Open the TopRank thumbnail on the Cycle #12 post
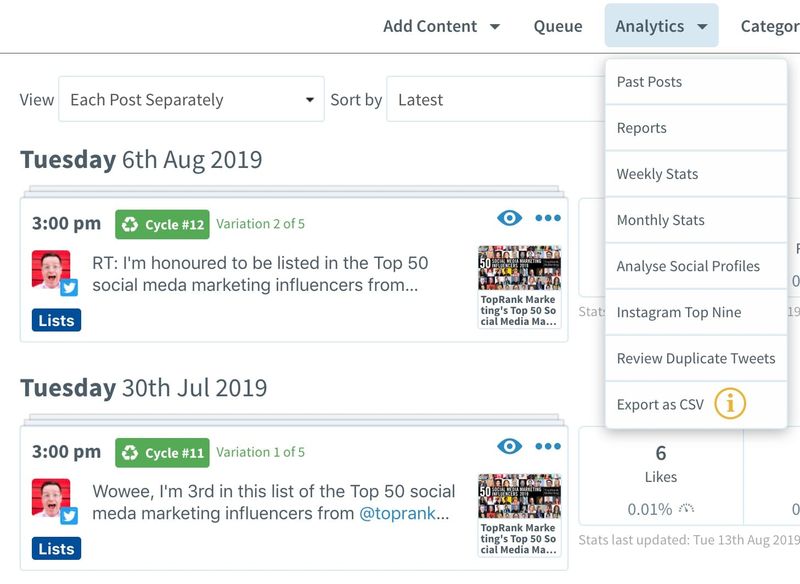 coord(519,287)
